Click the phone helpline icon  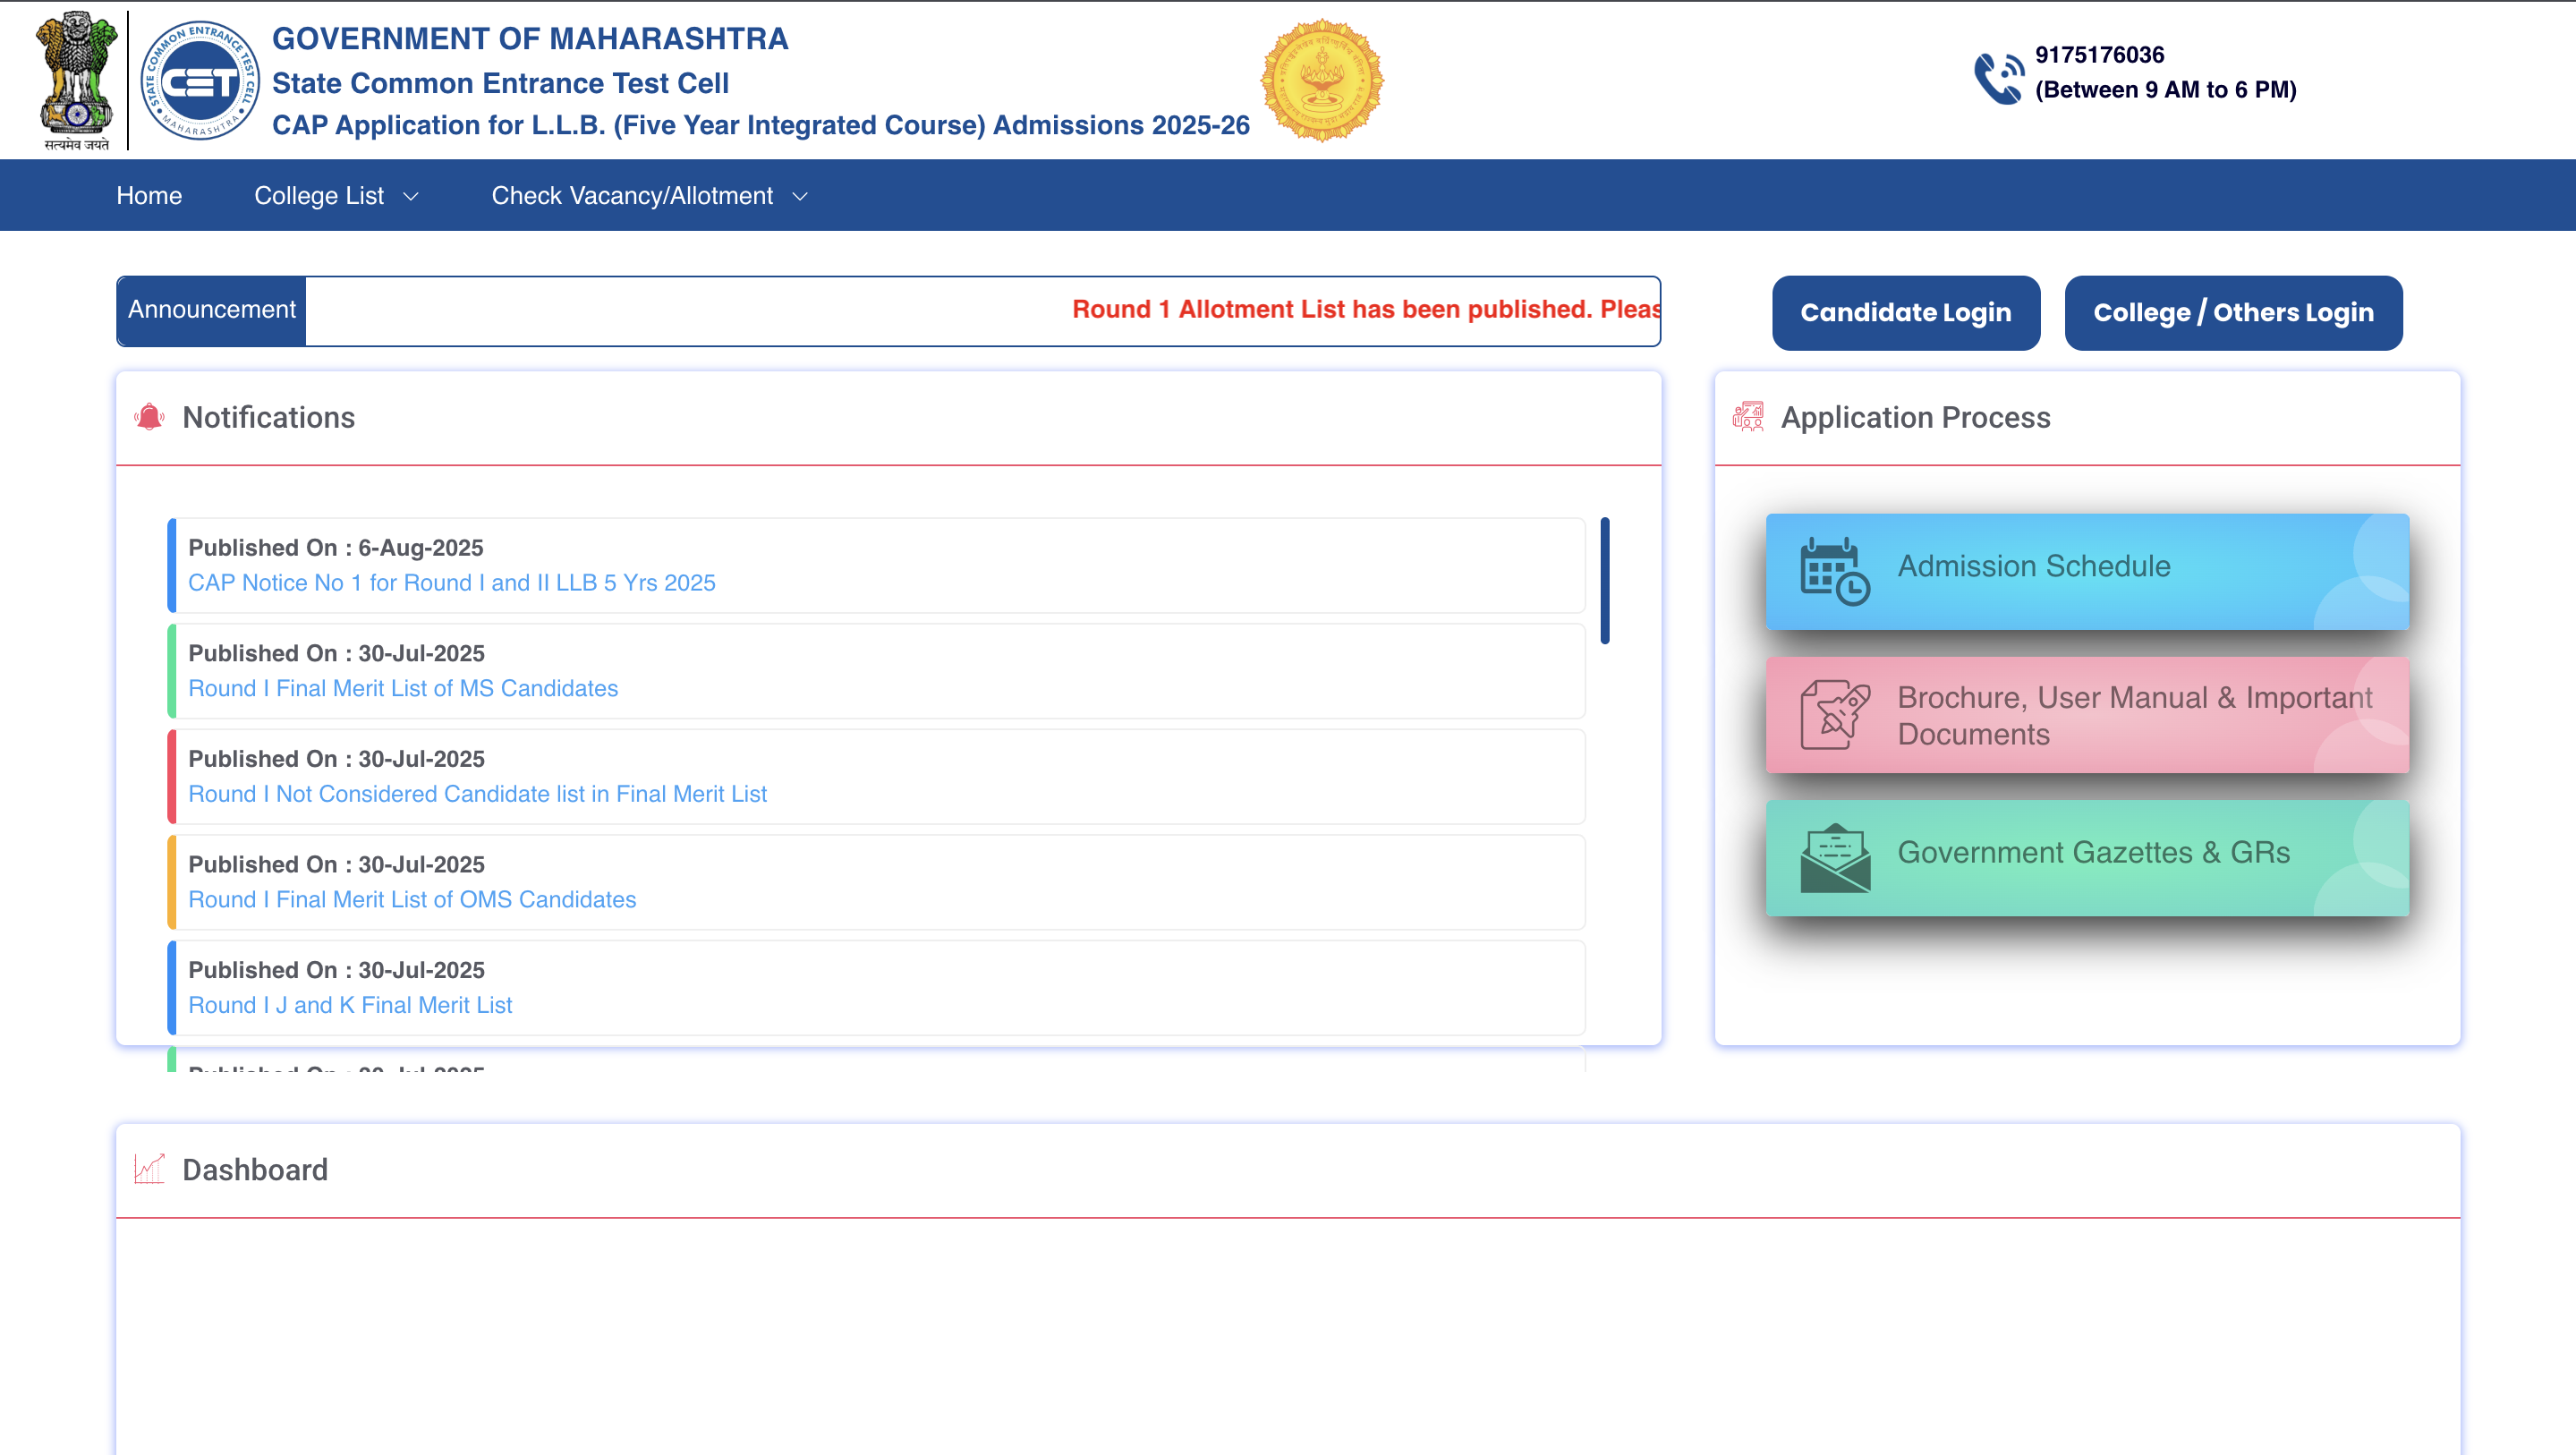coord(1999,77)
